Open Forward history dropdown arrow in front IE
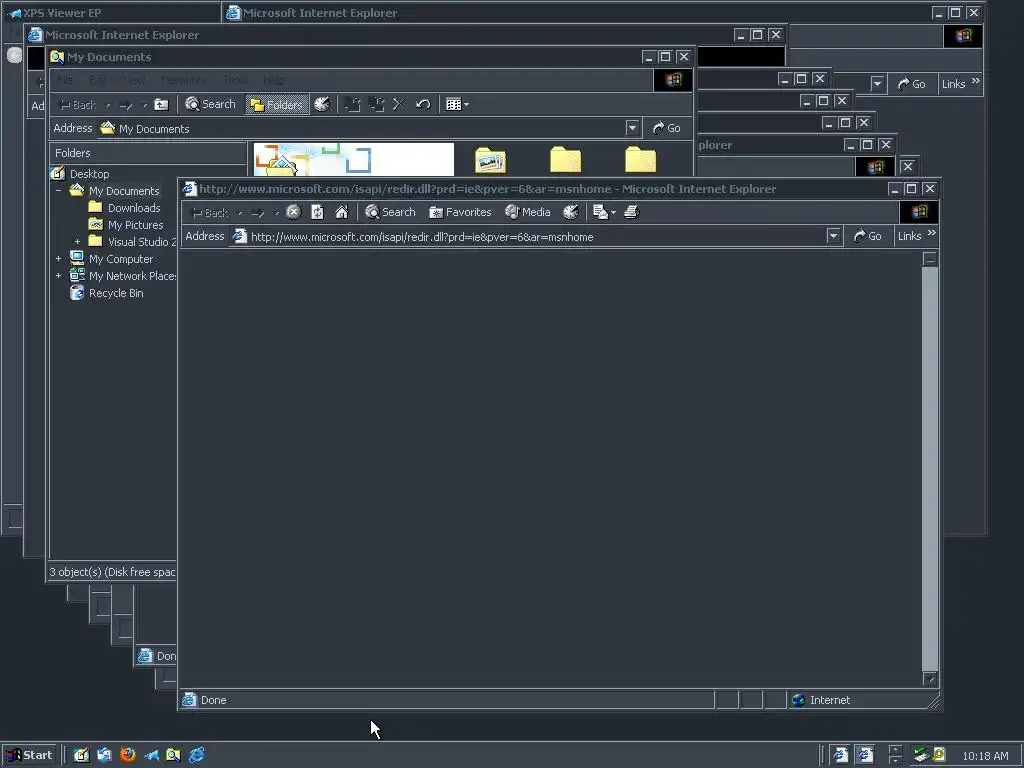This screenshot has height=768, width=1024. point(276,213)
